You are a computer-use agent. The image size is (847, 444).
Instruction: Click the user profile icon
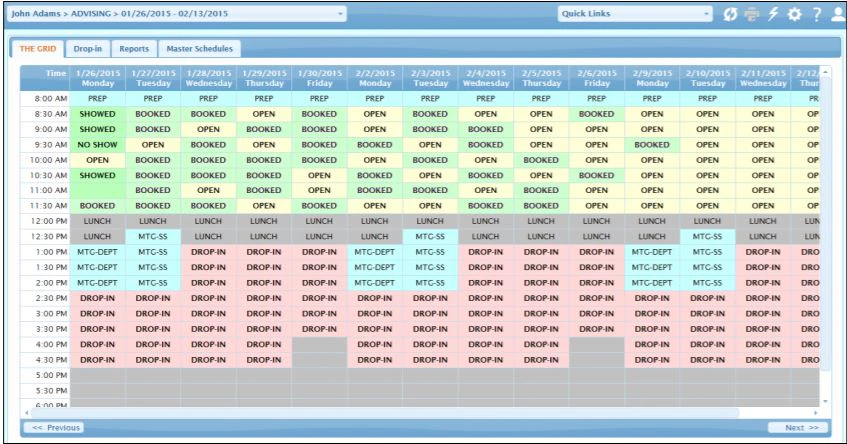[x=838, y=14]
